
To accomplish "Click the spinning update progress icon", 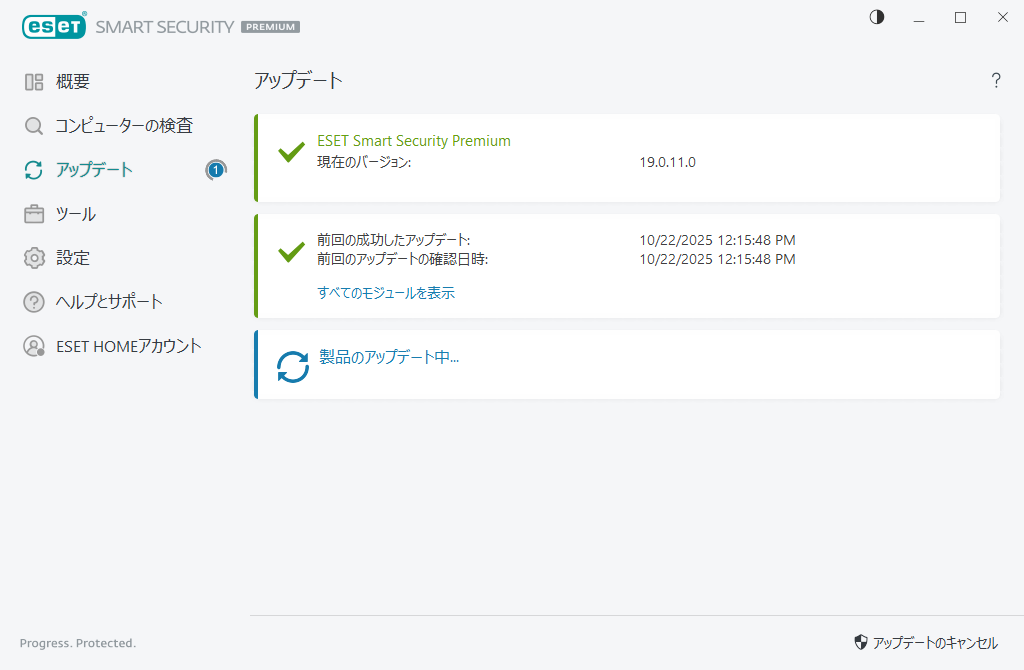I will coord(293,366).
